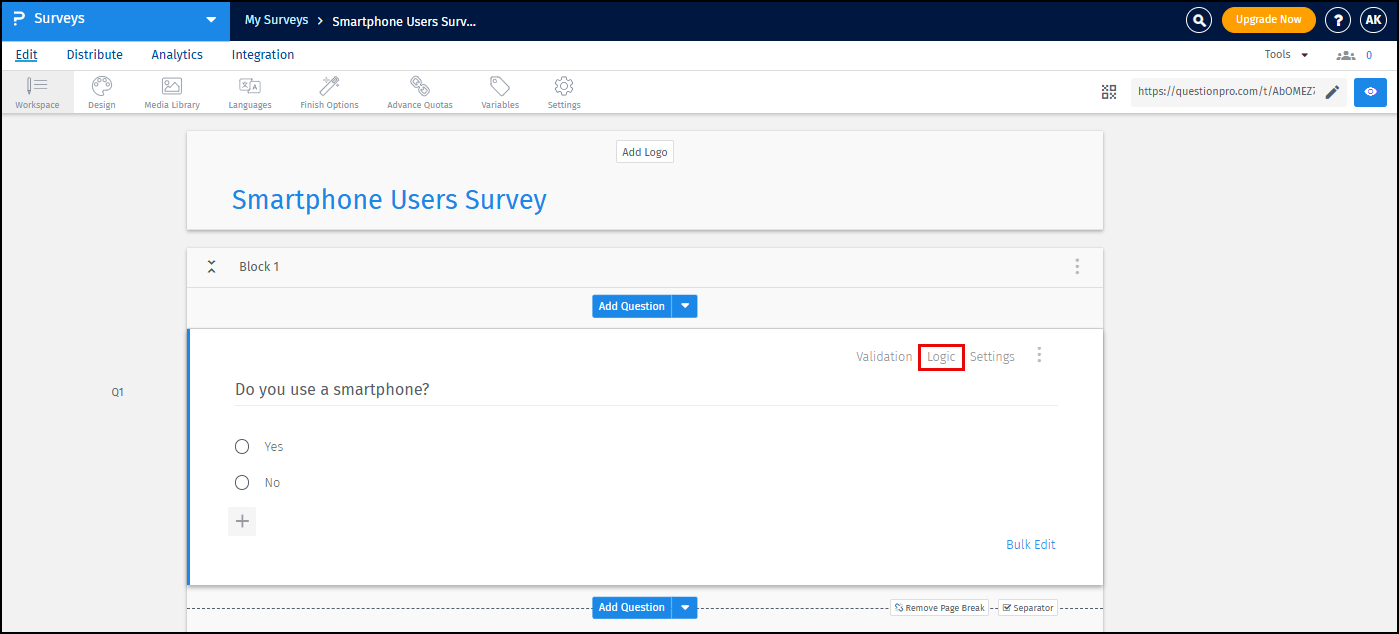Open Bulk Edit for the question
The image size is (1399, 634).
tap(1030, 544)
